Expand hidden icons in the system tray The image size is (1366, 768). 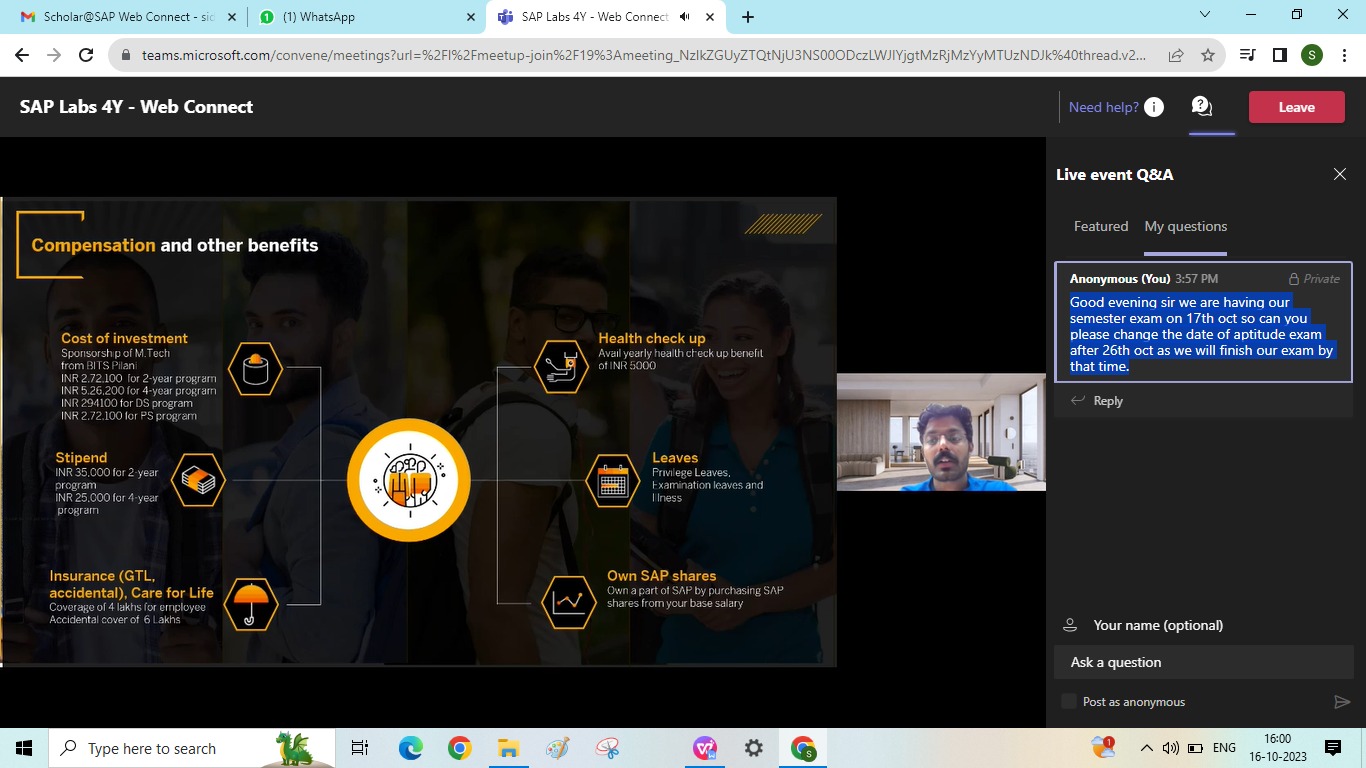(x=1146, y=747)
